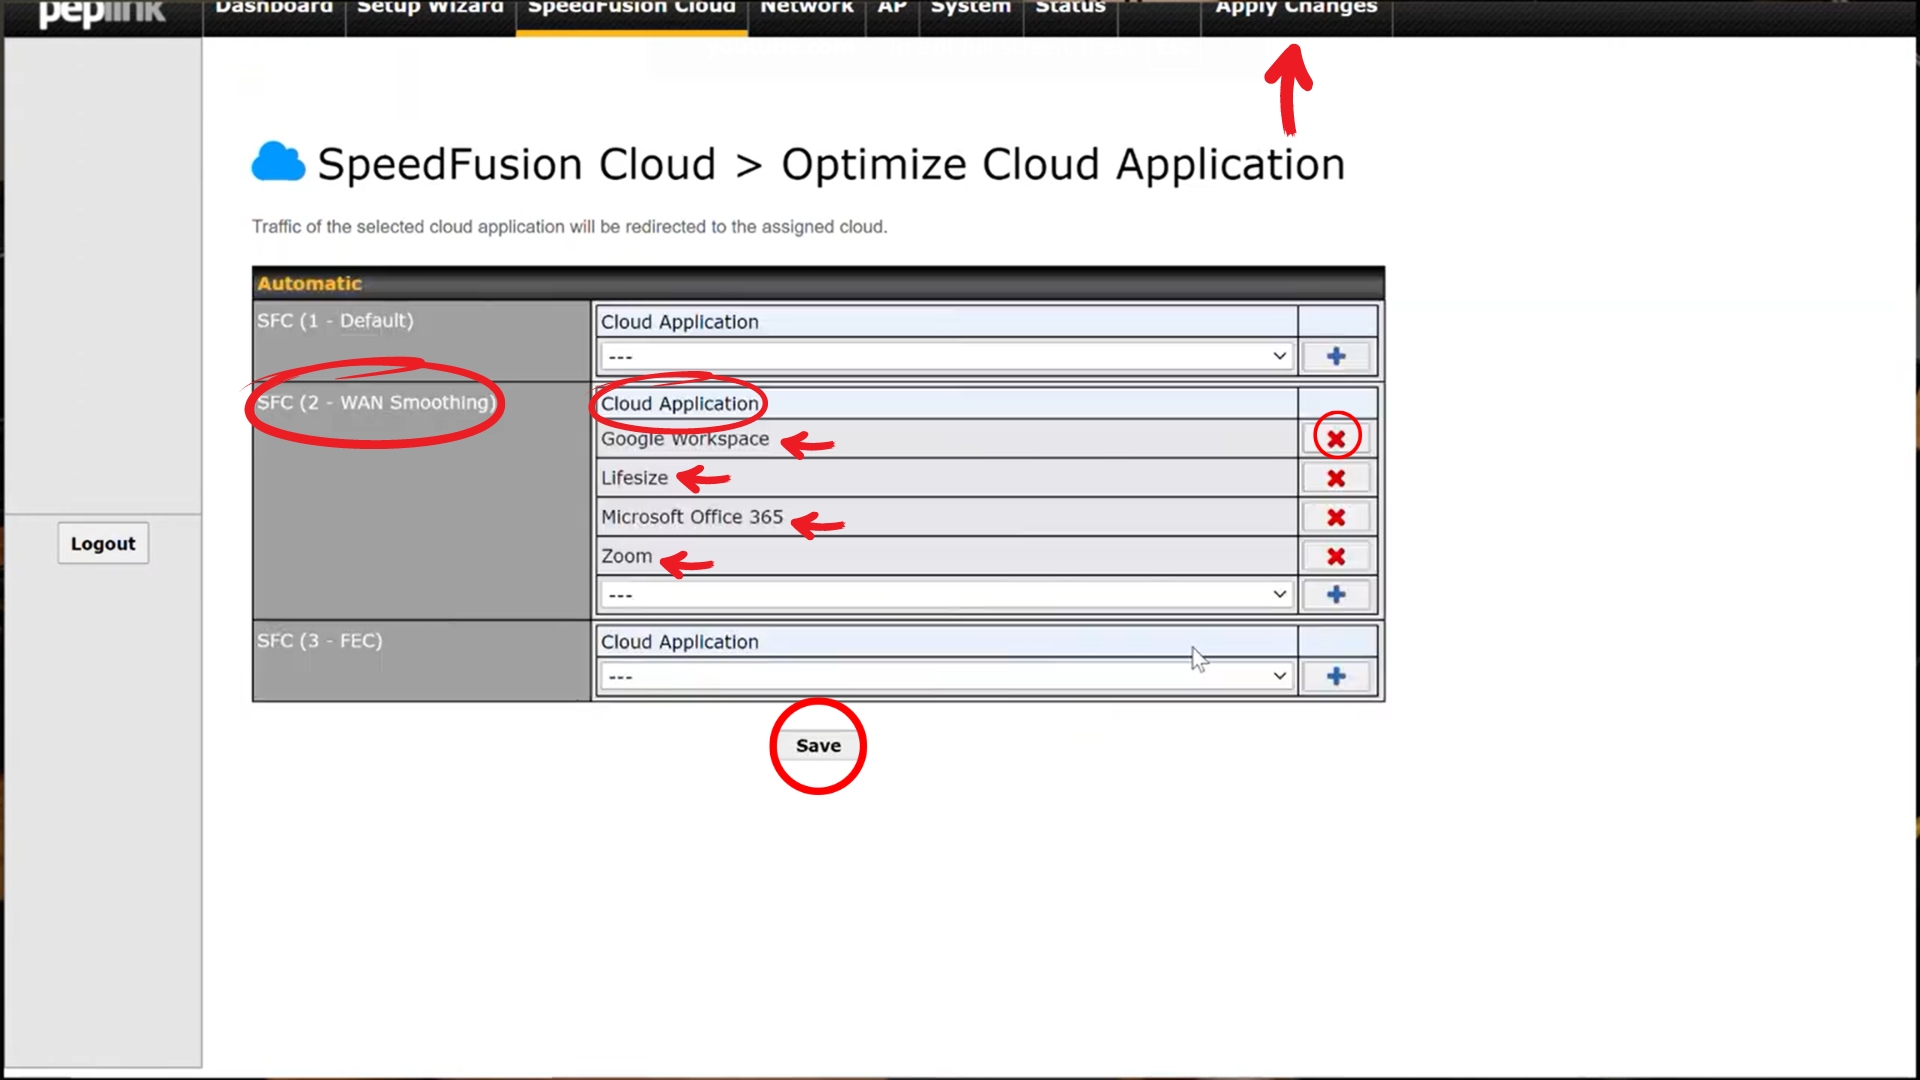
Task: Open the Dashboard tab
Action: [274, 10]
